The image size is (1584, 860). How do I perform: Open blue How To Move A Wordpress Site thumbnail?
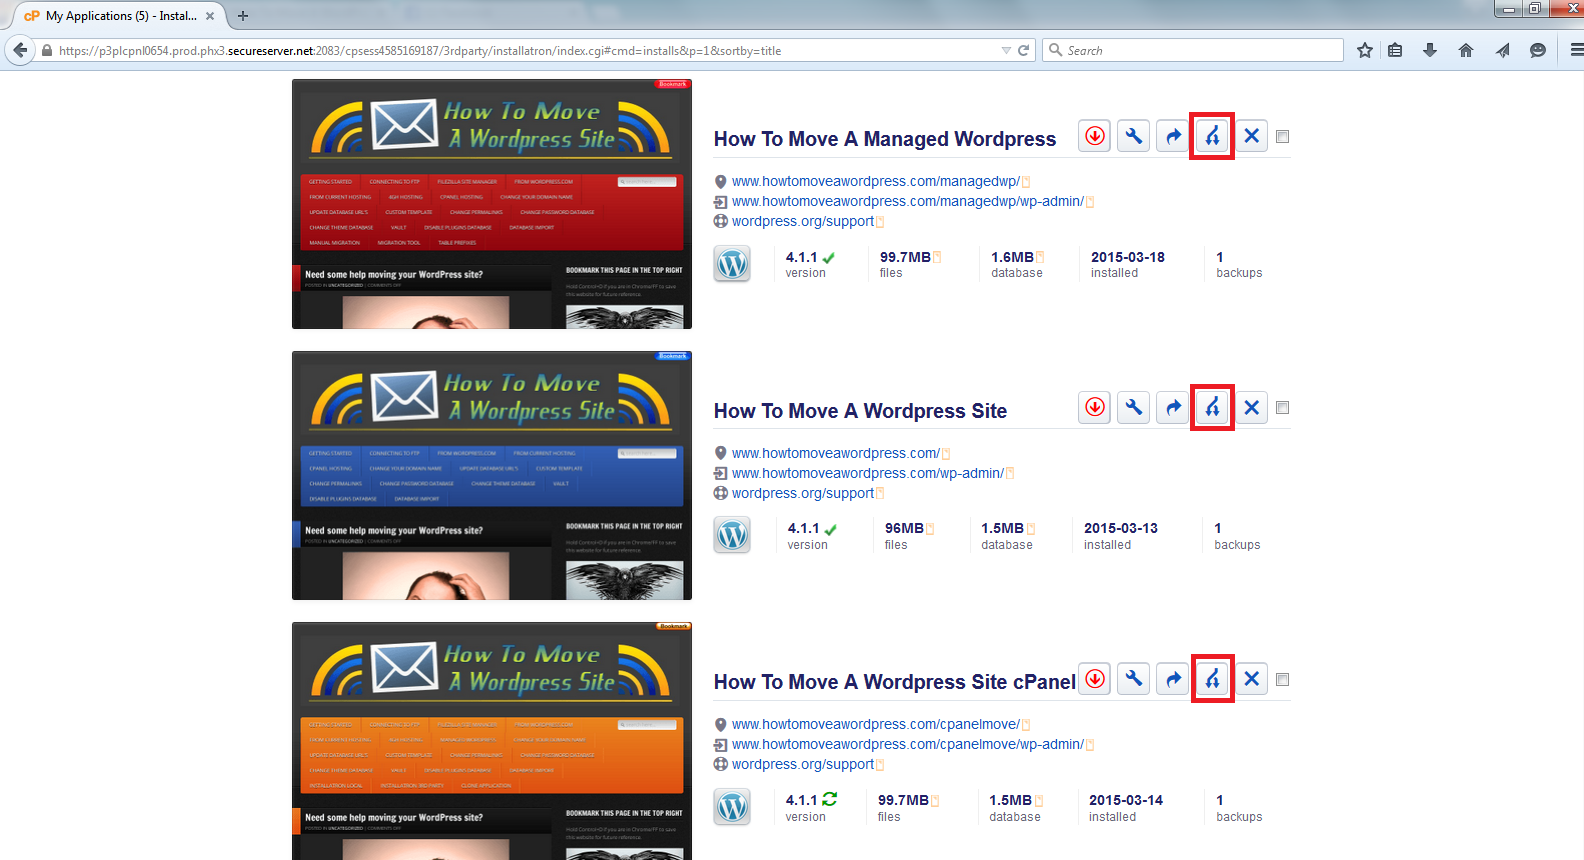(492, 476)
